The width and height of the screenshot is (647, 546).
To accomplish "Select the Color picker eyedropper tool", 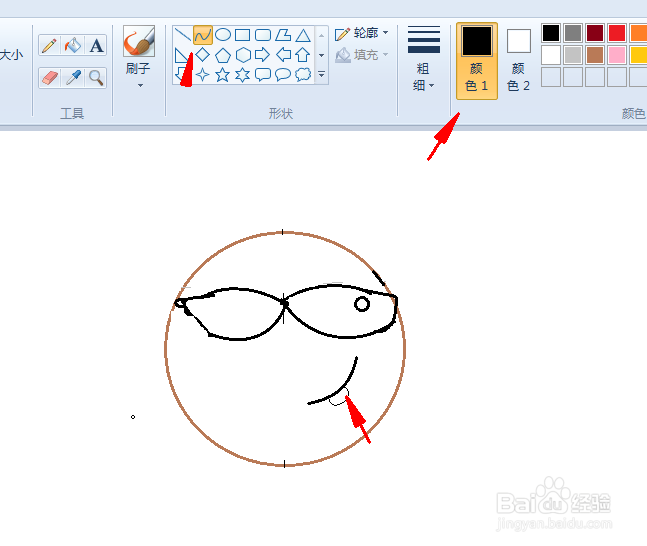I will click(x=73, y=78).
